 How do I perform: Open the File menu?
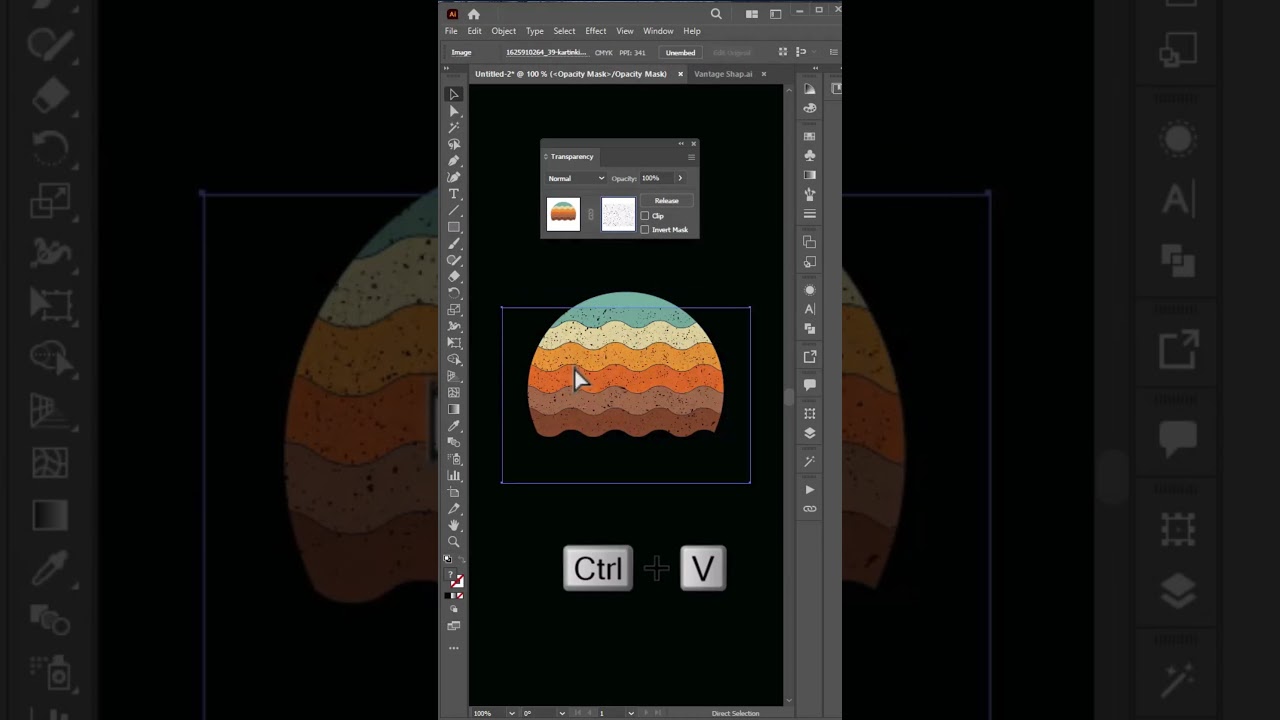click(x=452, y=31)
